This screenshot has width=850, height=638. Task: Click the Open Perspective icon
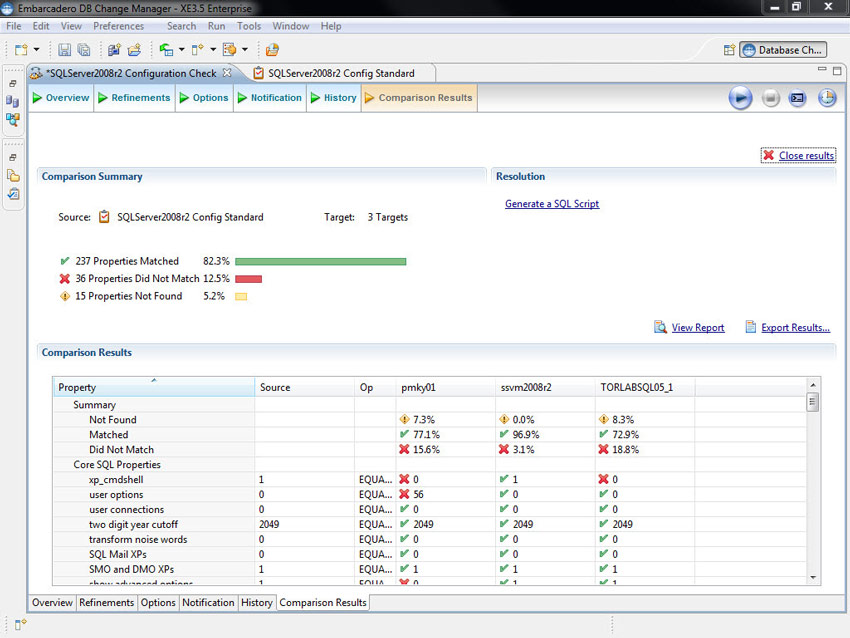(729, 50)
